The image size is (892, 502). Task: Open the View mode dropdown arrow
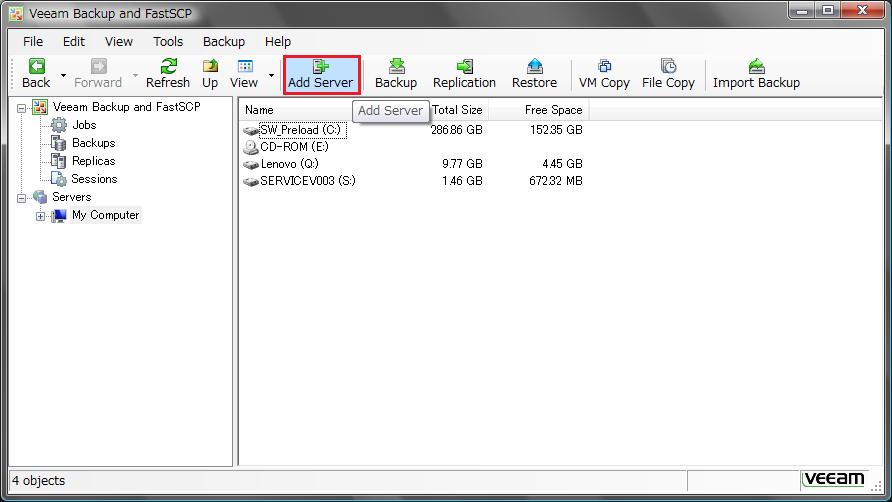pos(271,75)
